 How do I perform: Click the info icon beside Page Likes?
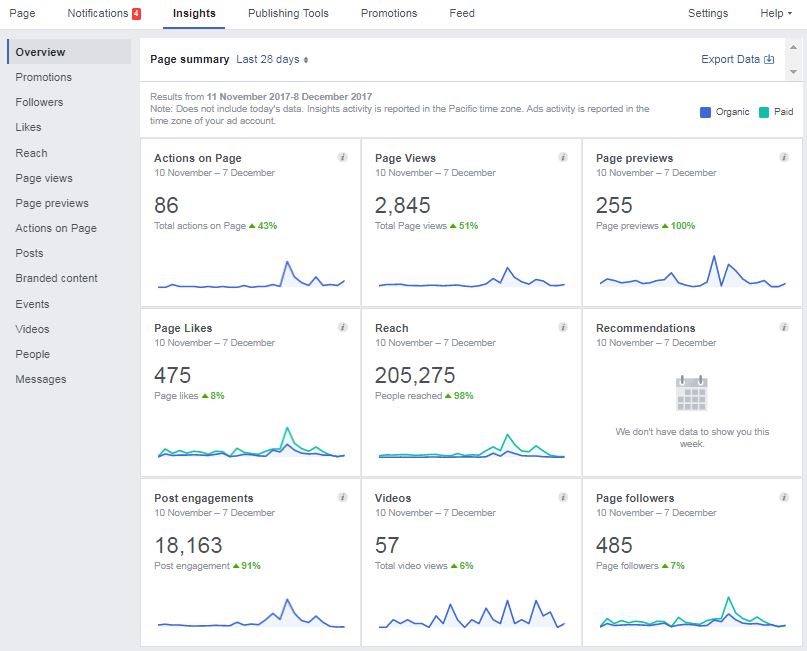click(342, 327)
